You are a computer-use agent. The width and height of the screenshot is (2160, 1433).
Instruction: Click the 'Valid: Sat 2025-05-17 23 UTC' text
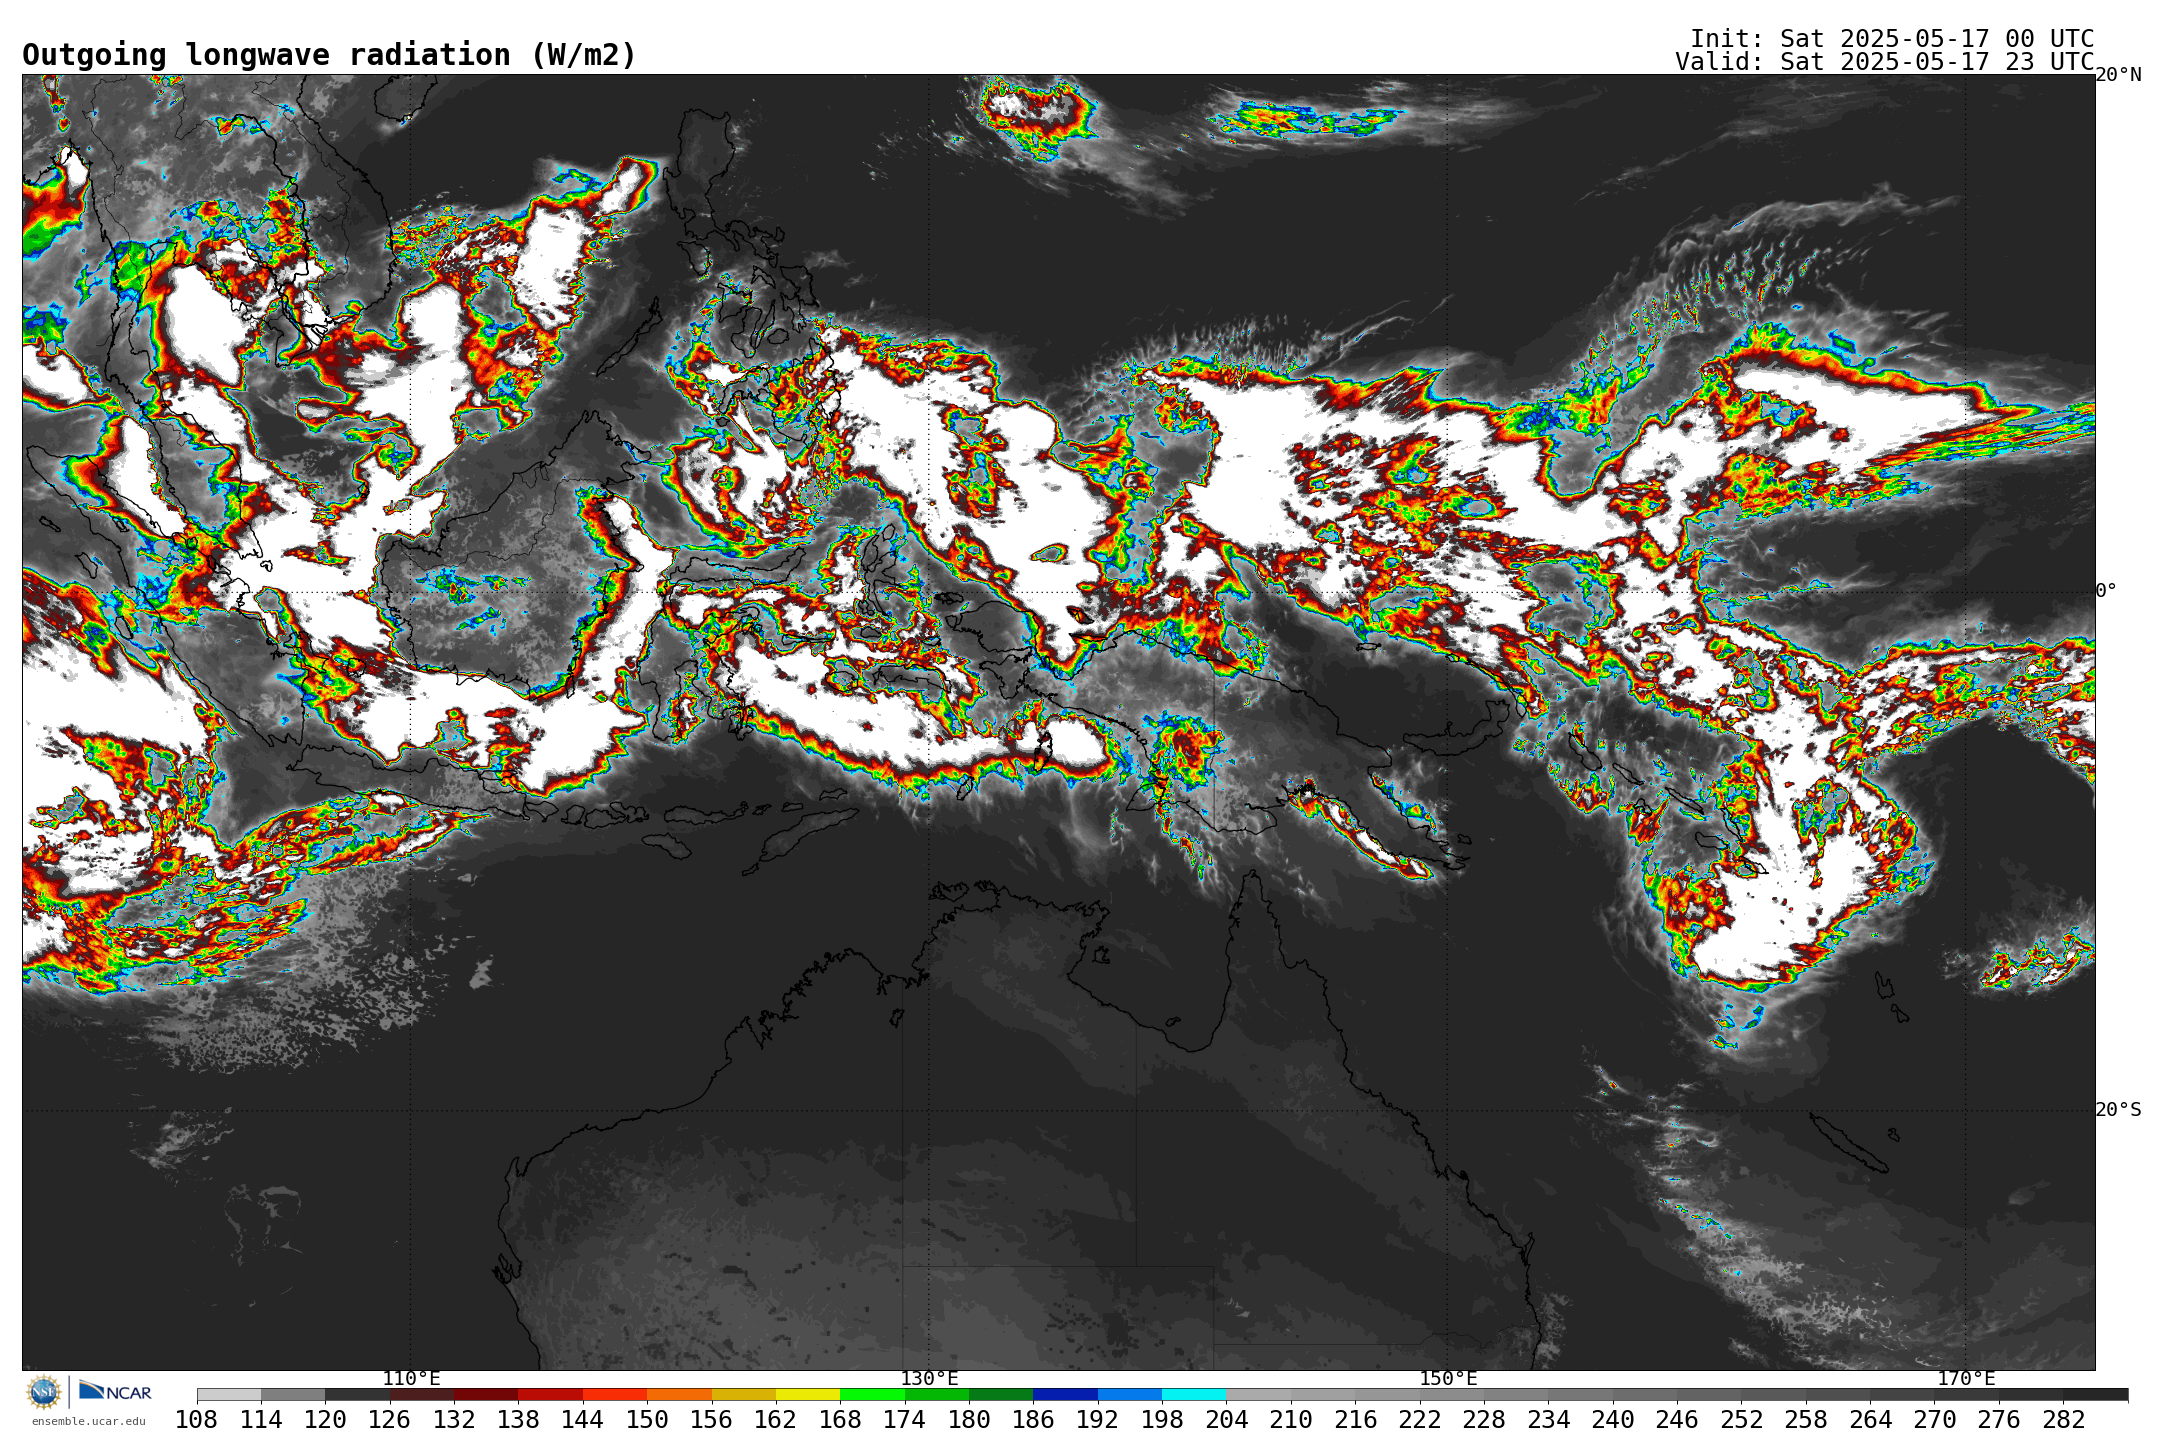pyautogui.click(x=1885, y=62)
